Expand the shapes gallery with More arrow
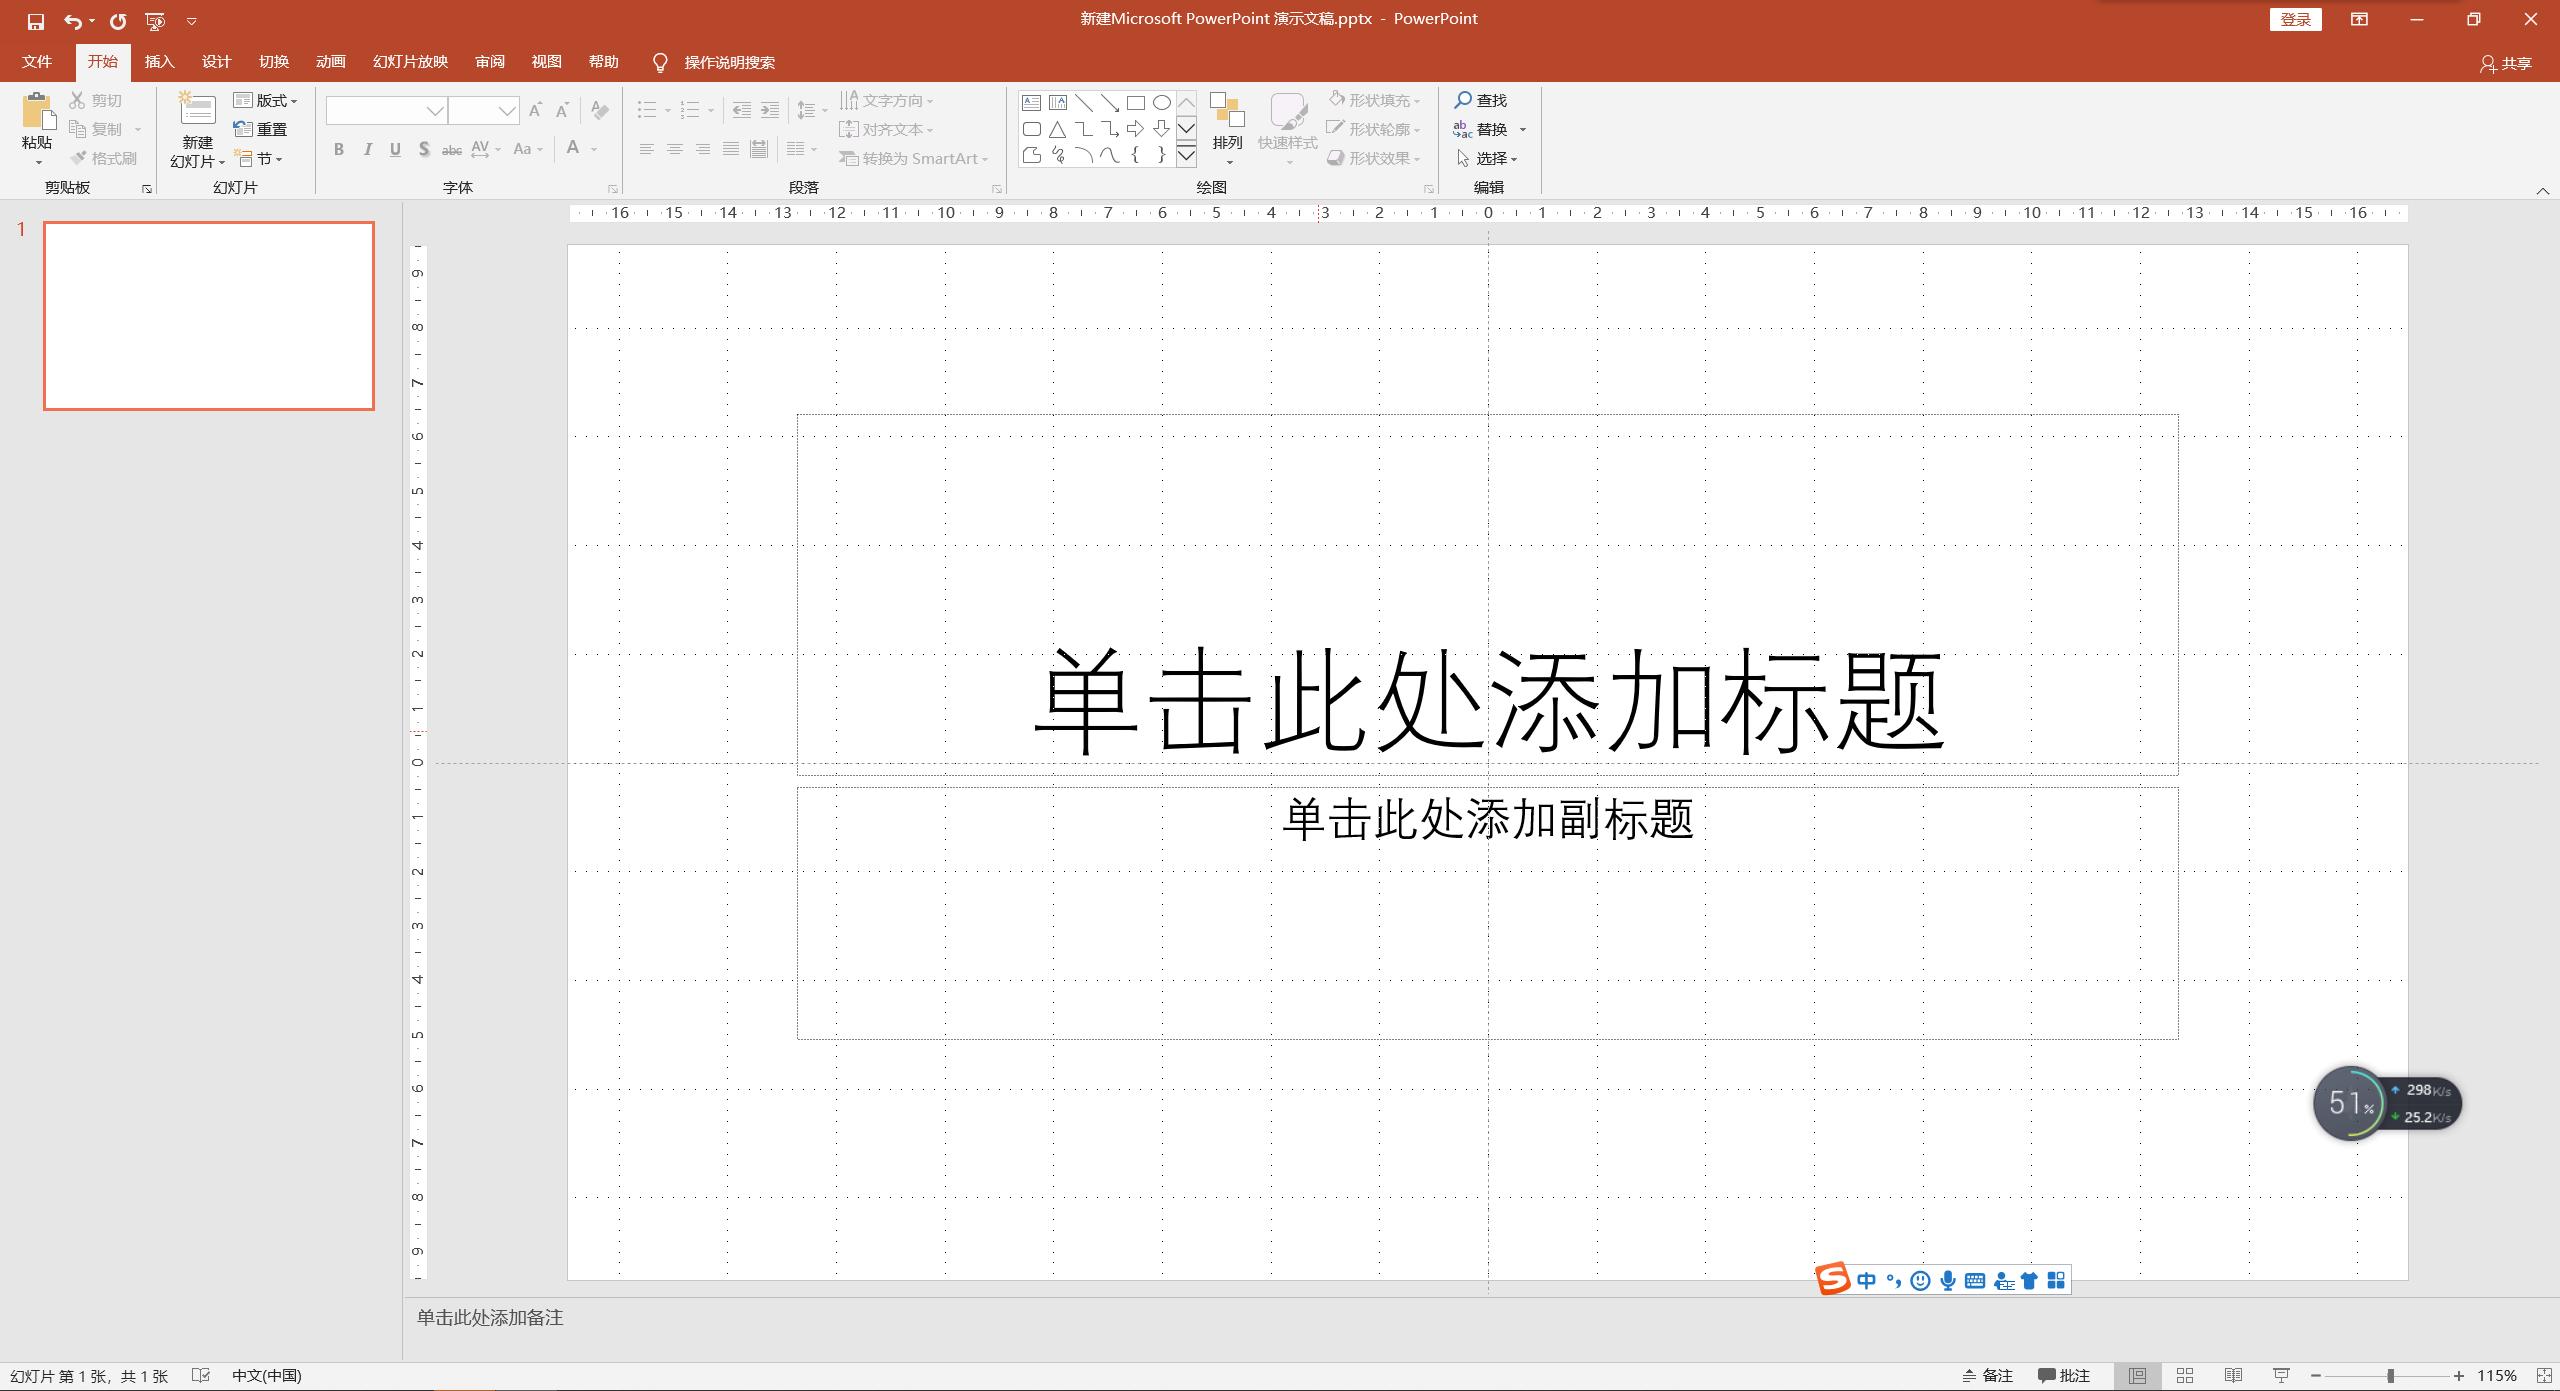The width and height of the screenshot is (2560, 1391). (1187, 157)
